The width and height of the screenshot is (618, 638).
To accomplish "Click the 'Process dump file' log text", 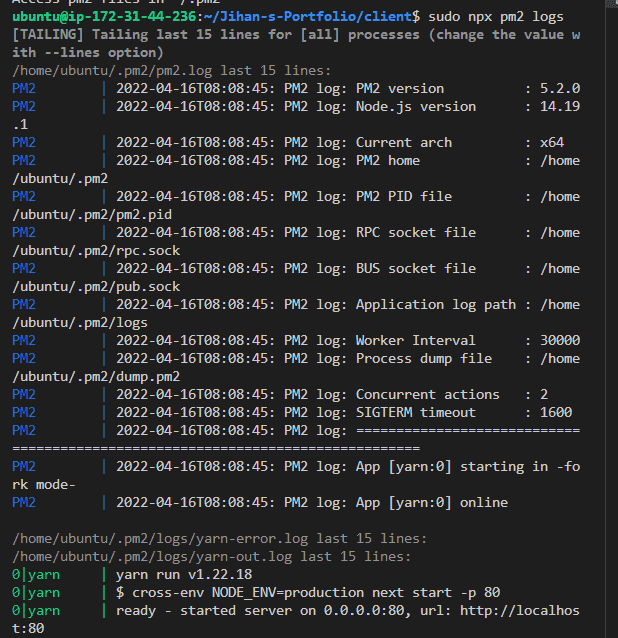I will (x=424, y=358).
